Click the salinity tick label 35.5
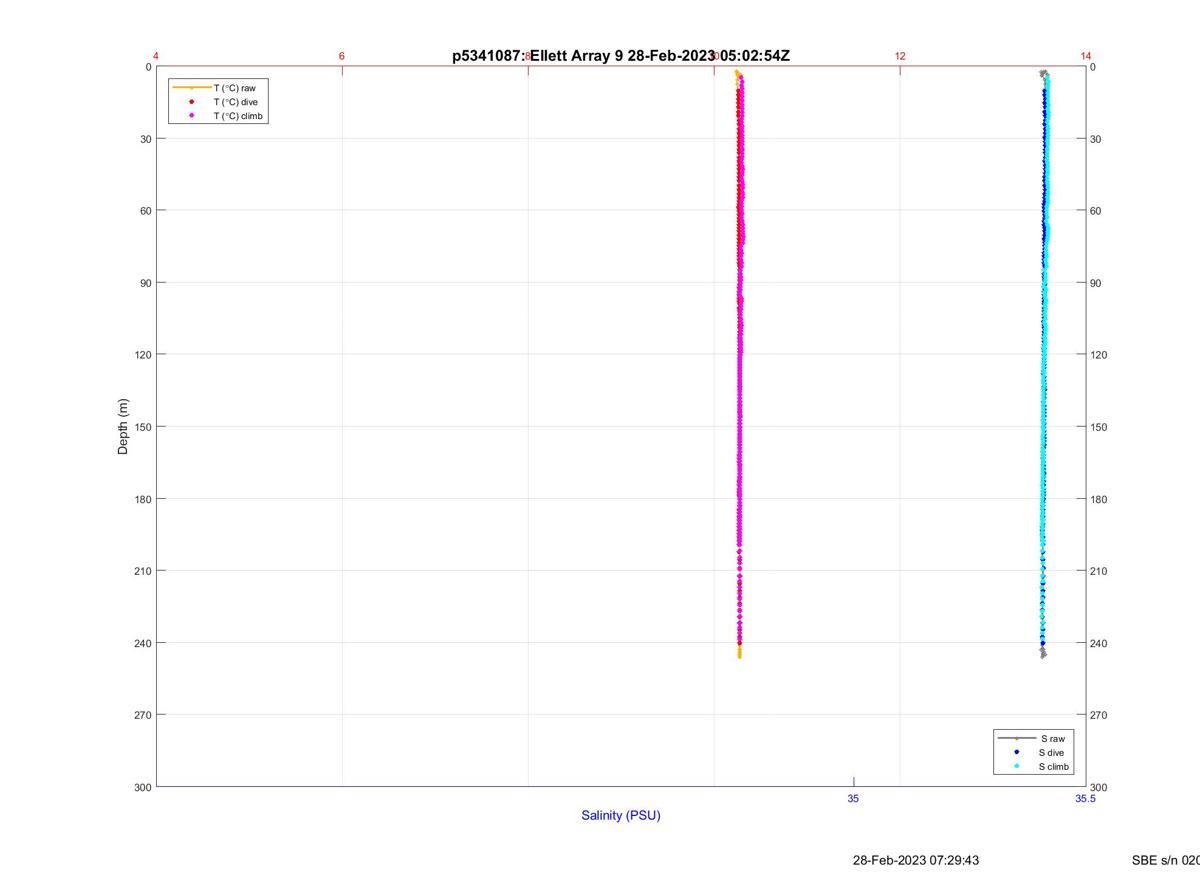This screenshot has width=1200, height=885. tap(1085, 798)
